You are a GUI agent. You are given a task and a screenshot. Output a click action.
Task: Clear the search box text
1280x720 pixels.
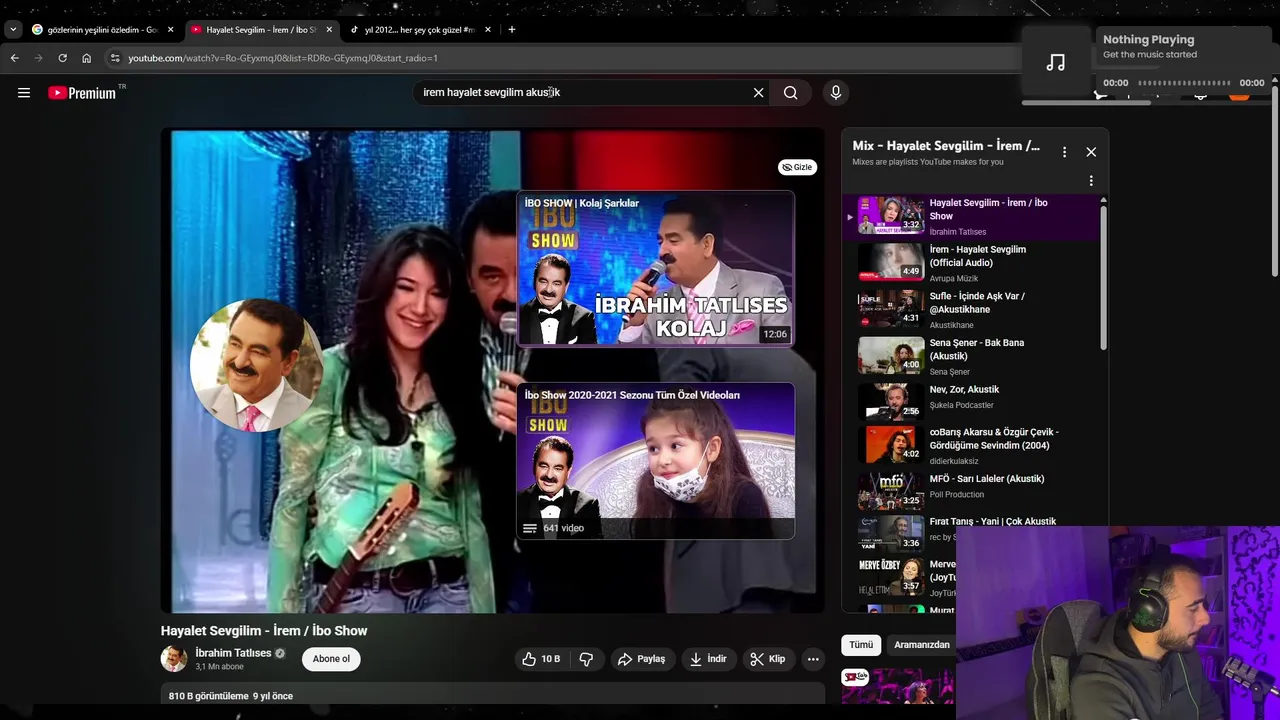pyautogui.click(x=758, y=93)
